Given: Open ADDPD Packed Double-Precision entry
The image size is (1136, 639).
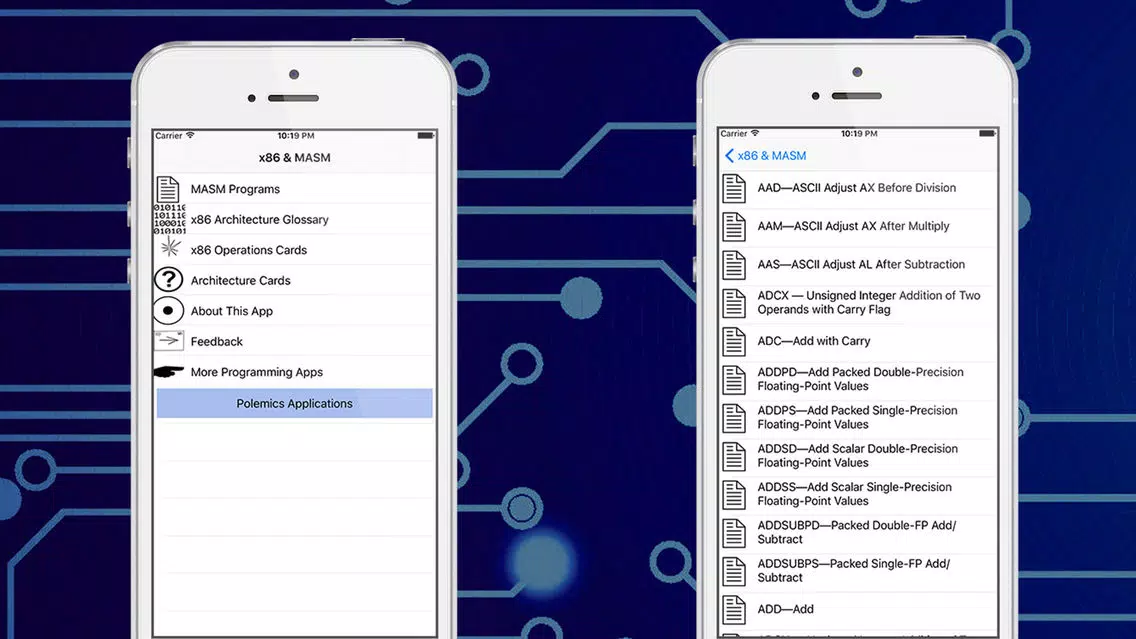Looking at the screenshot, I should click(x=858, y=380).
